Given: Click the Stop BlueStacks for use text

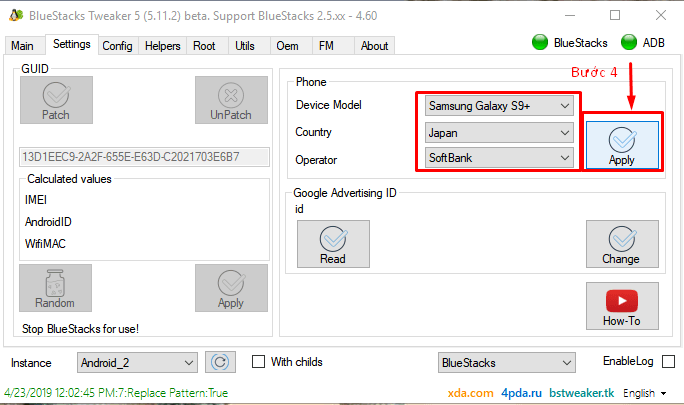Looking at the screenshot, I should [80, 329].
